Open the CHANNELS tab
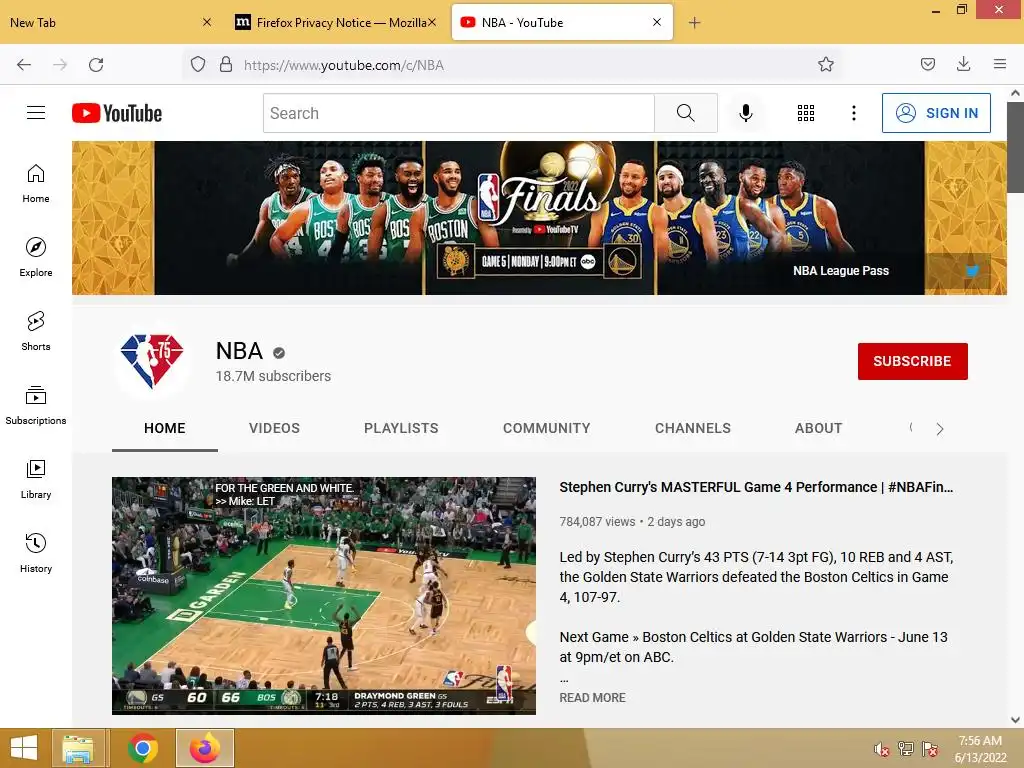Viewport: 1024px width, 768px height. (x=693, y=428)
